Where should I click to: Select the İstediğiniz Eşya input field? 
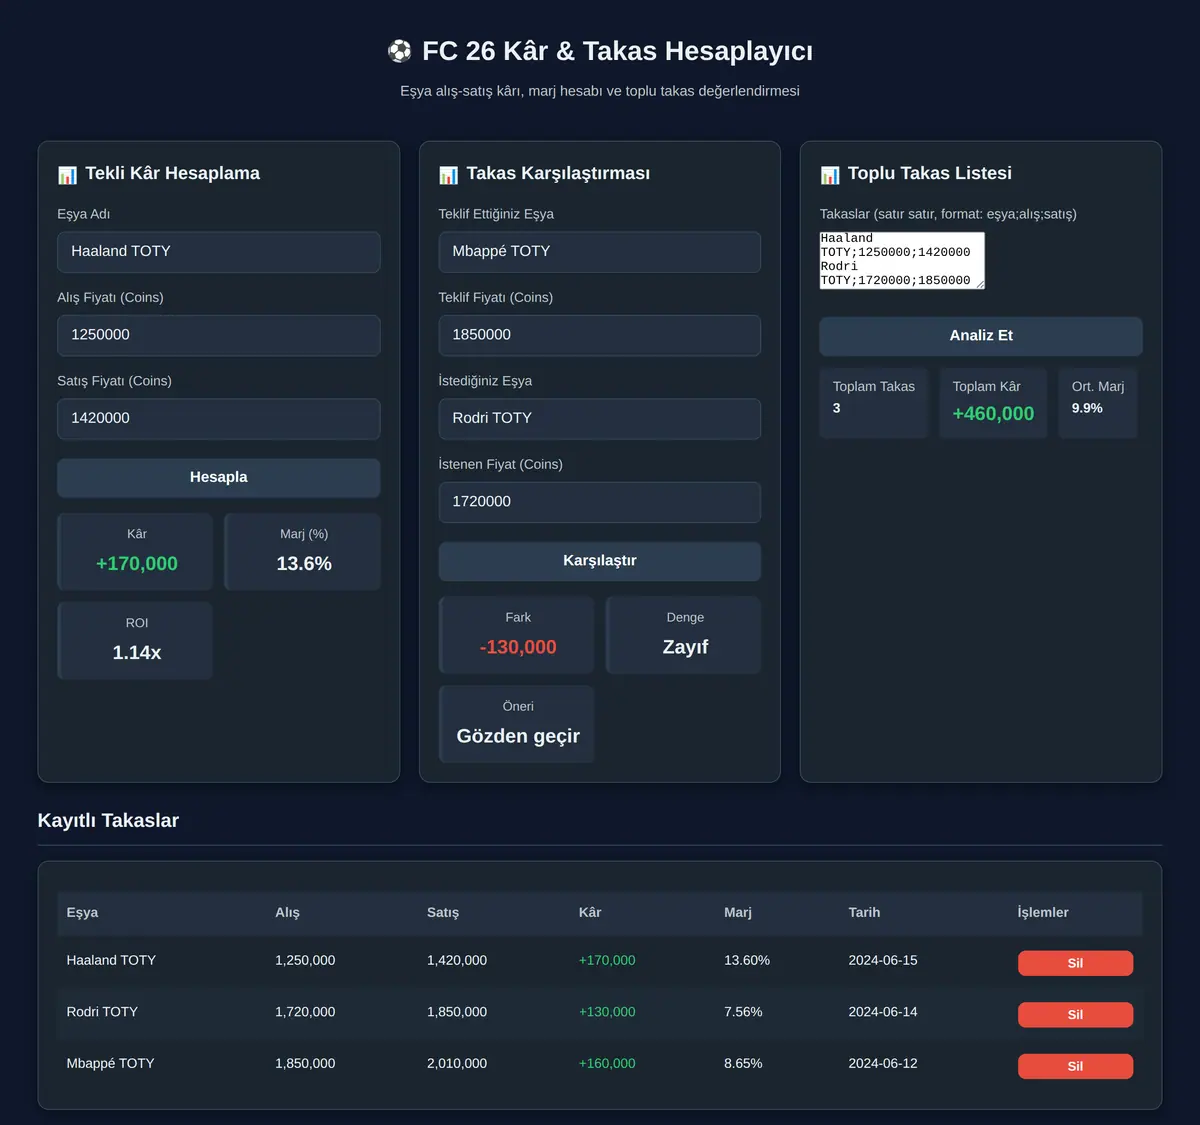click(x=600, y=419)
